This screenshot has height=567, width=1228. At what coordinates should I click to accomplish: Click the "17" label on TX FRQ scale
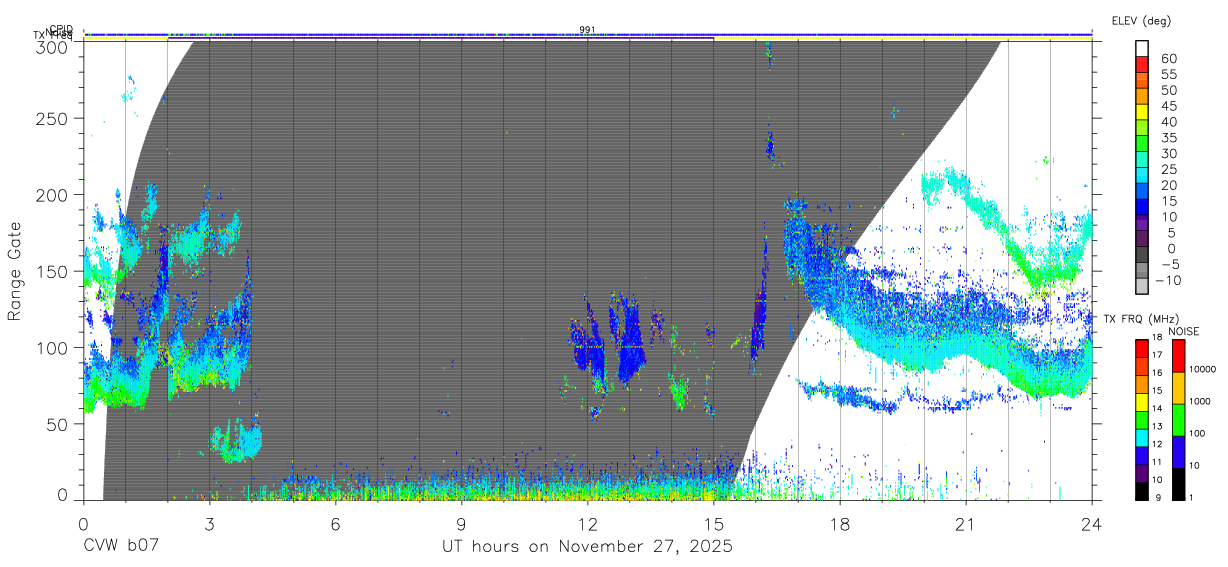(1157, 357)
